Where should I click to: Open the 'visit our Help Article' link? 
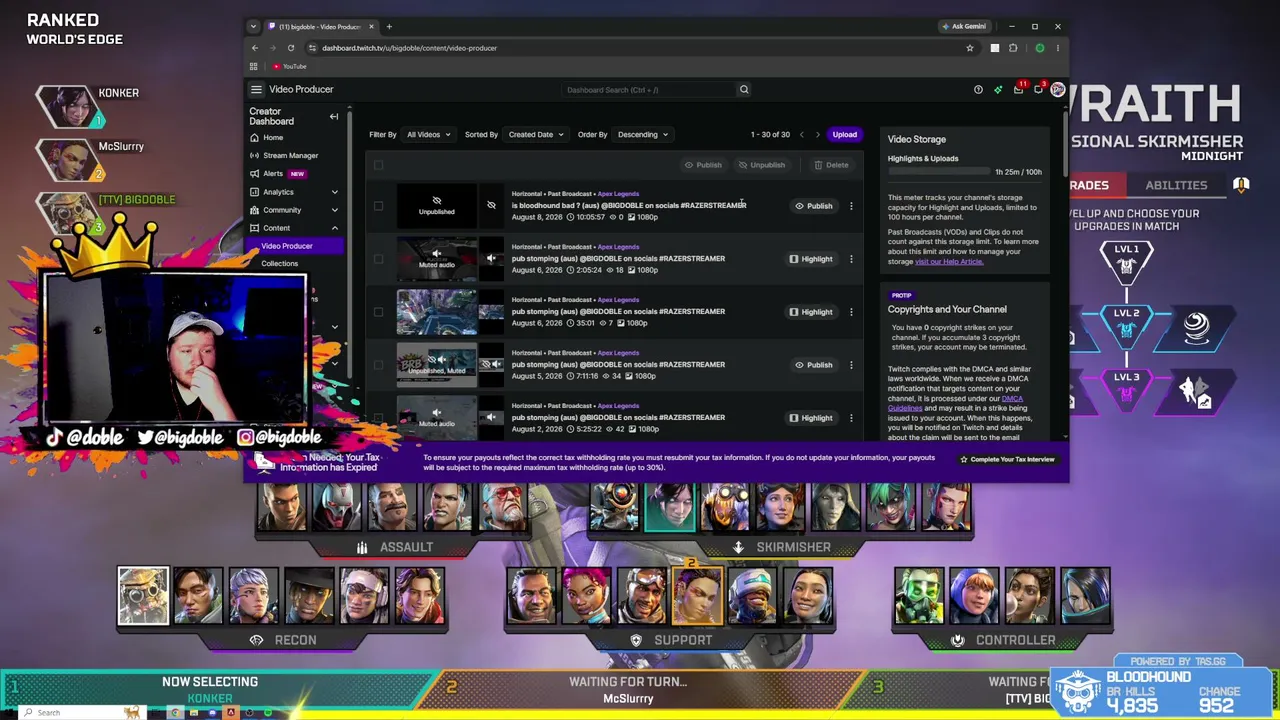(948, 262)
